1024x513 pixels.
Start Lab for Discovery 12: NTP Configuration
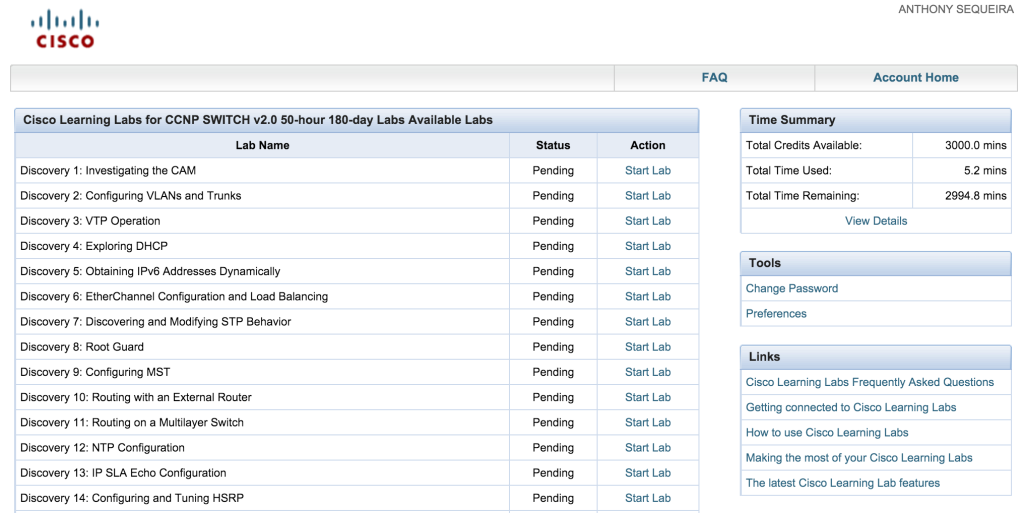click(647, 448)
